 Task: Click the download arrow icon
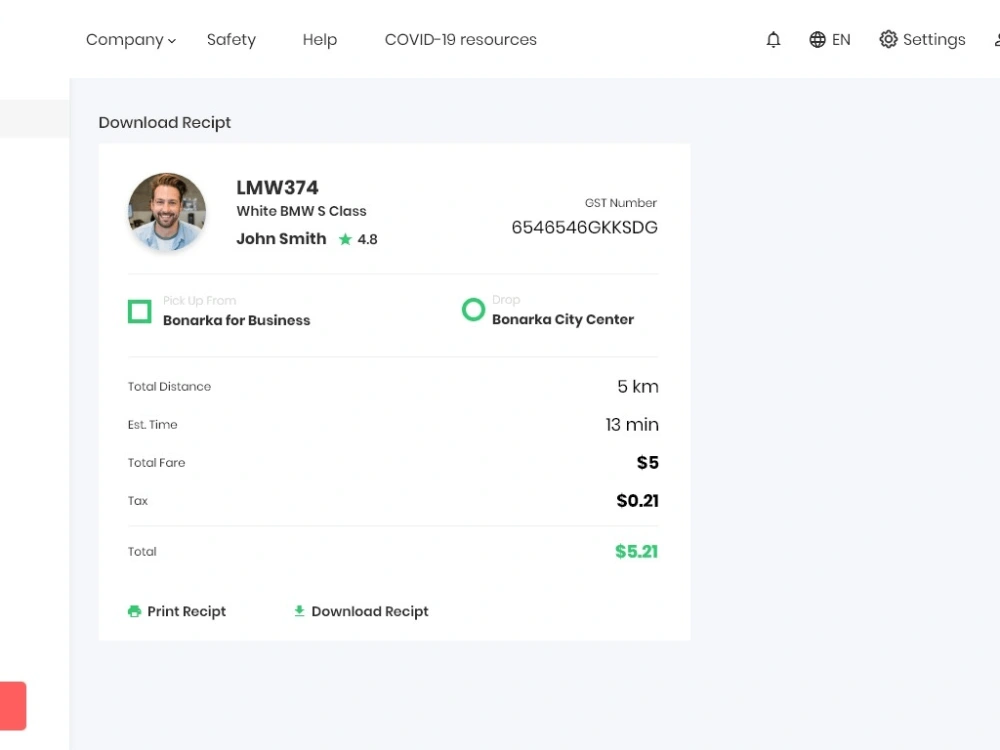pos(299,611)
